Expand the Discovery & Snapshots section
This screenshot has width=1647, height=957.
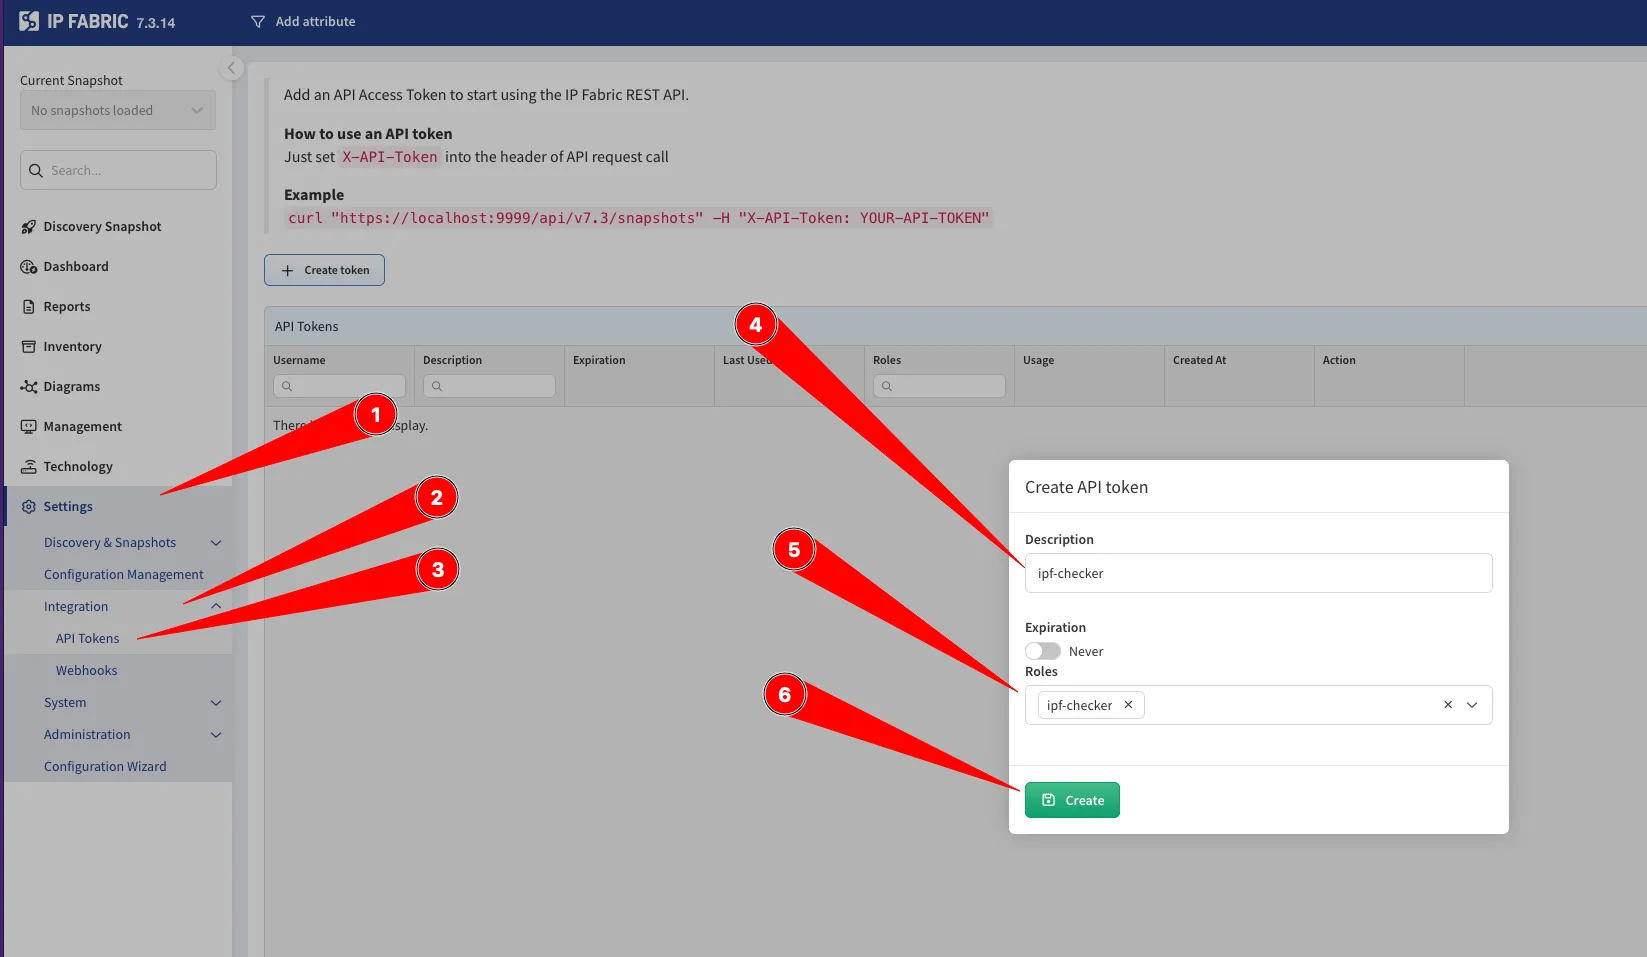pyautogui.click(x=216, y=543)
